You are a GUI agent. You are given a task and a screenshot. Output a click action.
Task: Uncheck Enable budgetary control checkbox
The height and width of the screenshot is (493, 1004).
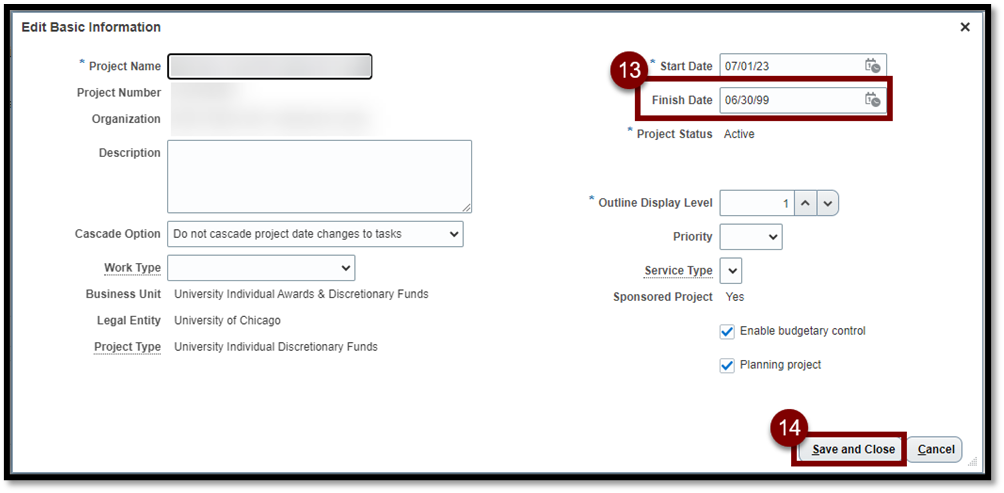point(727,331)
